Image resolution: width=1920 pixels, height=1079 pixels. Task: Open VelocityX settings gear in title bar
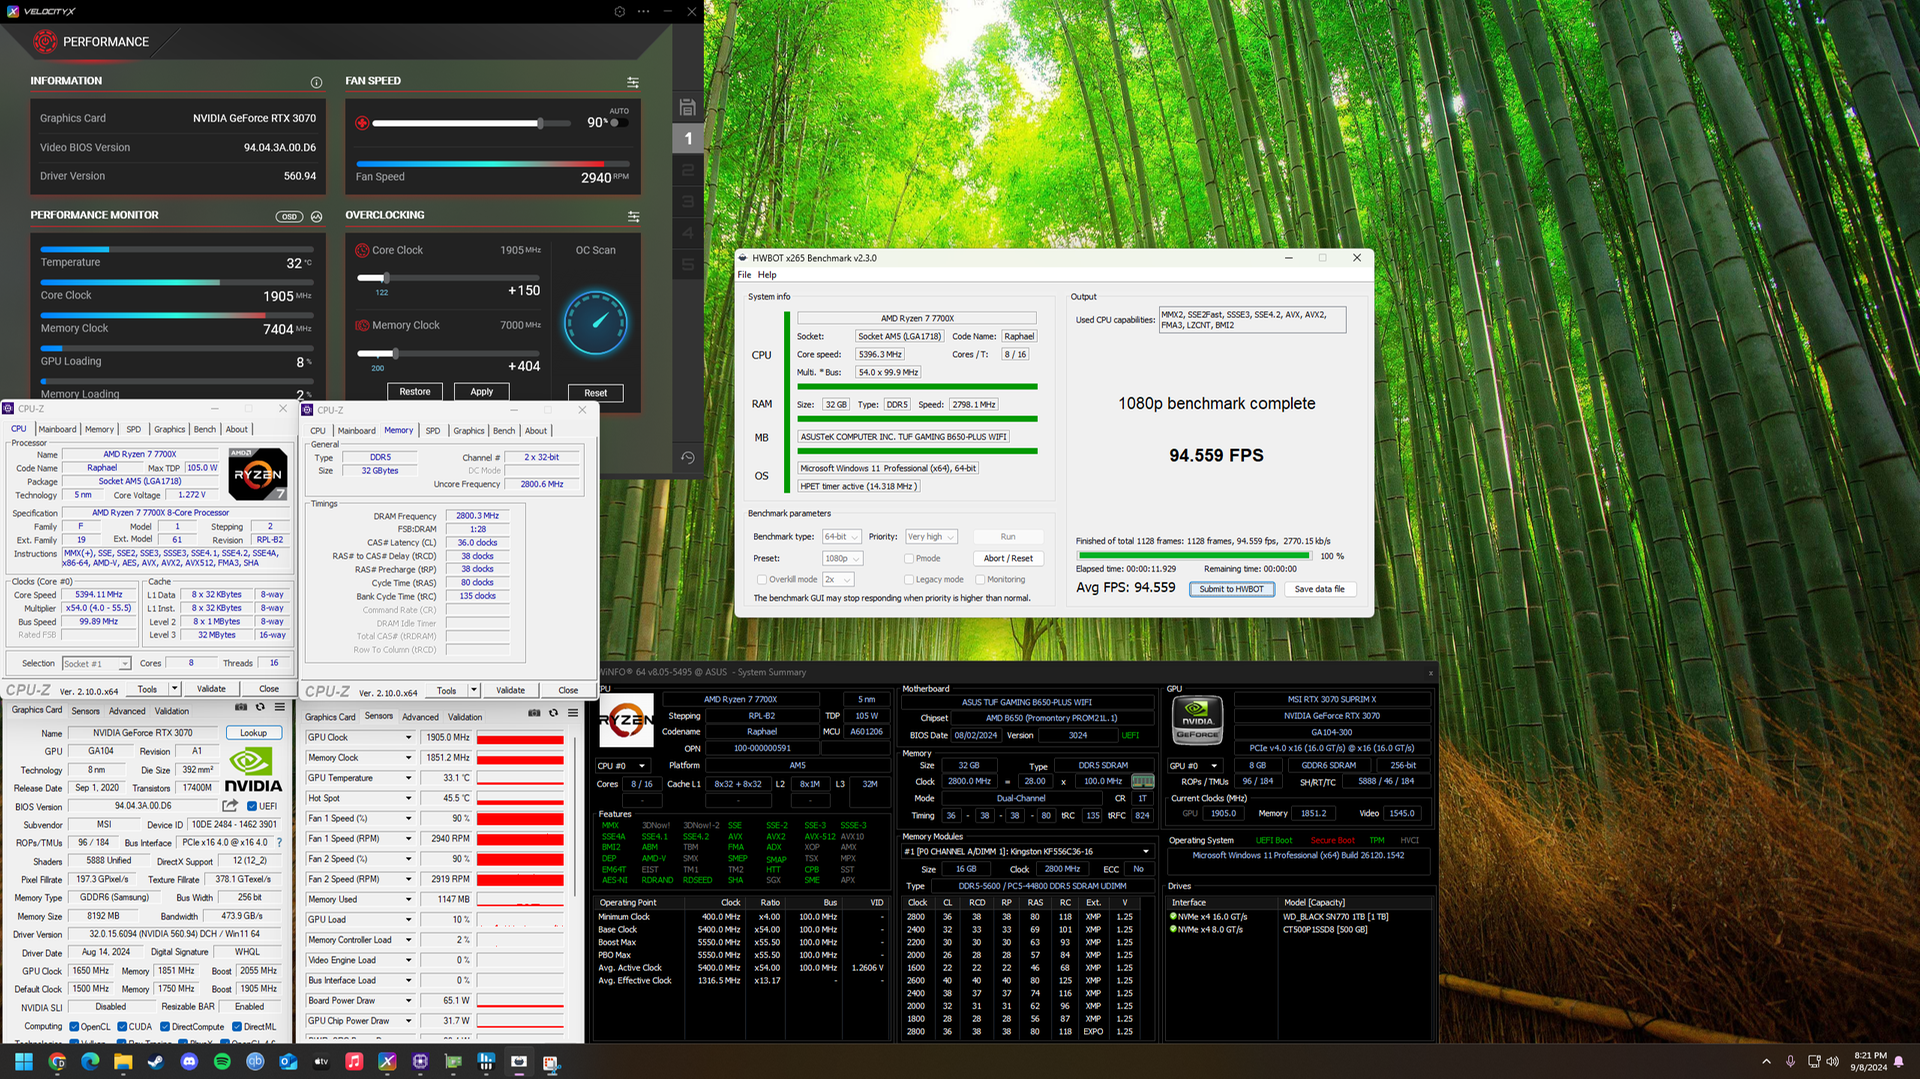(x=619, y=11)
